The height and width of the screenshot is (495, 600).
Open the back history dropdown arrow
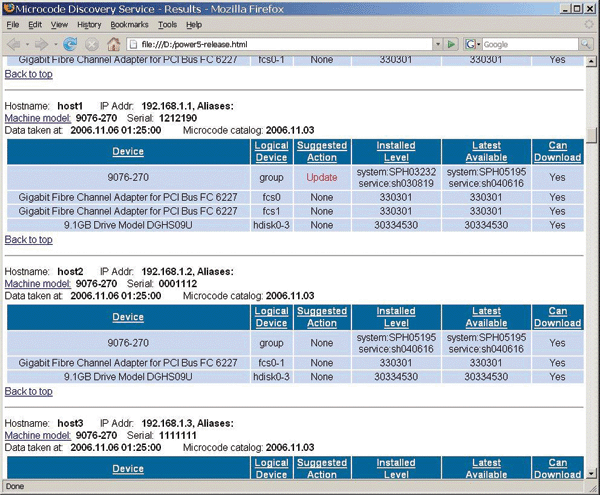(x=27, y=44)
